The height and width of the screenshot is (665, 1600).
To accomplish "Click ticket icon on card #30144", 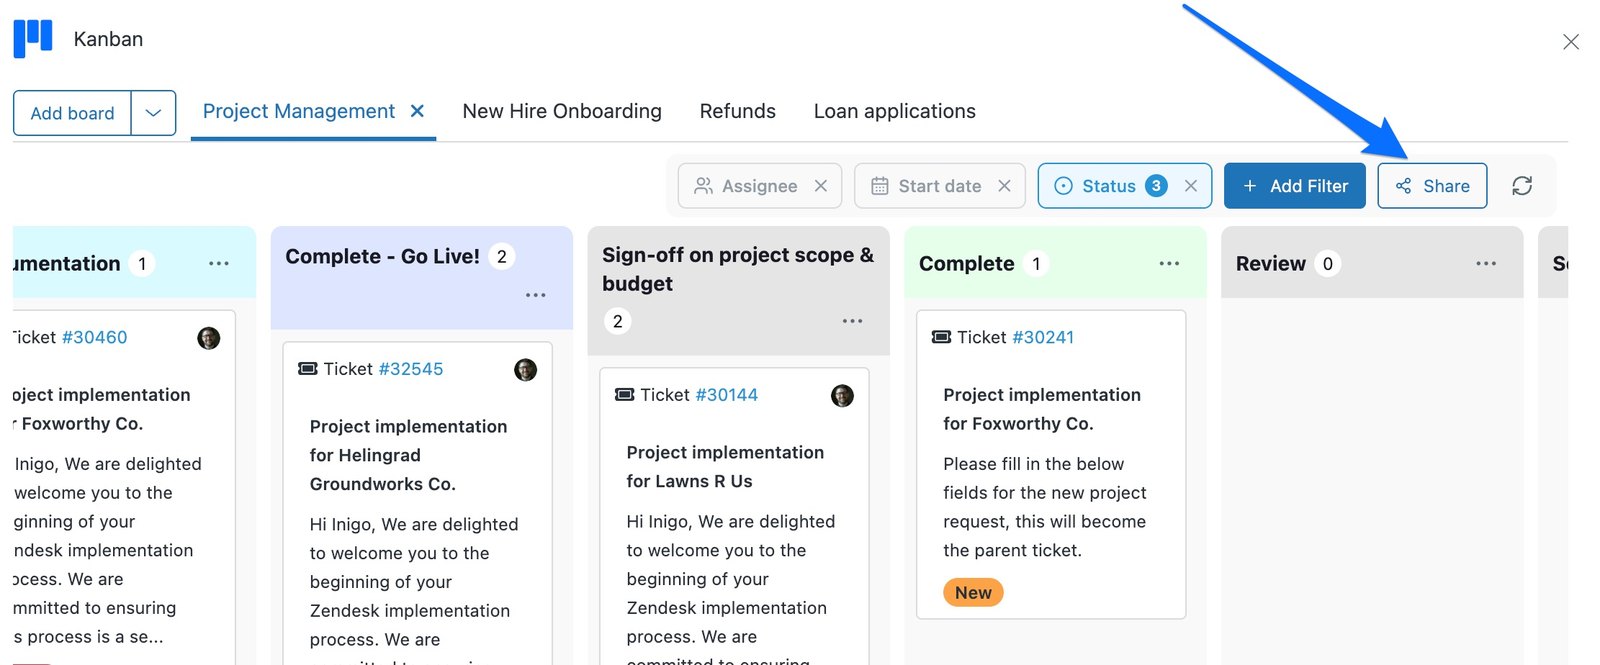I will point(625,395).
